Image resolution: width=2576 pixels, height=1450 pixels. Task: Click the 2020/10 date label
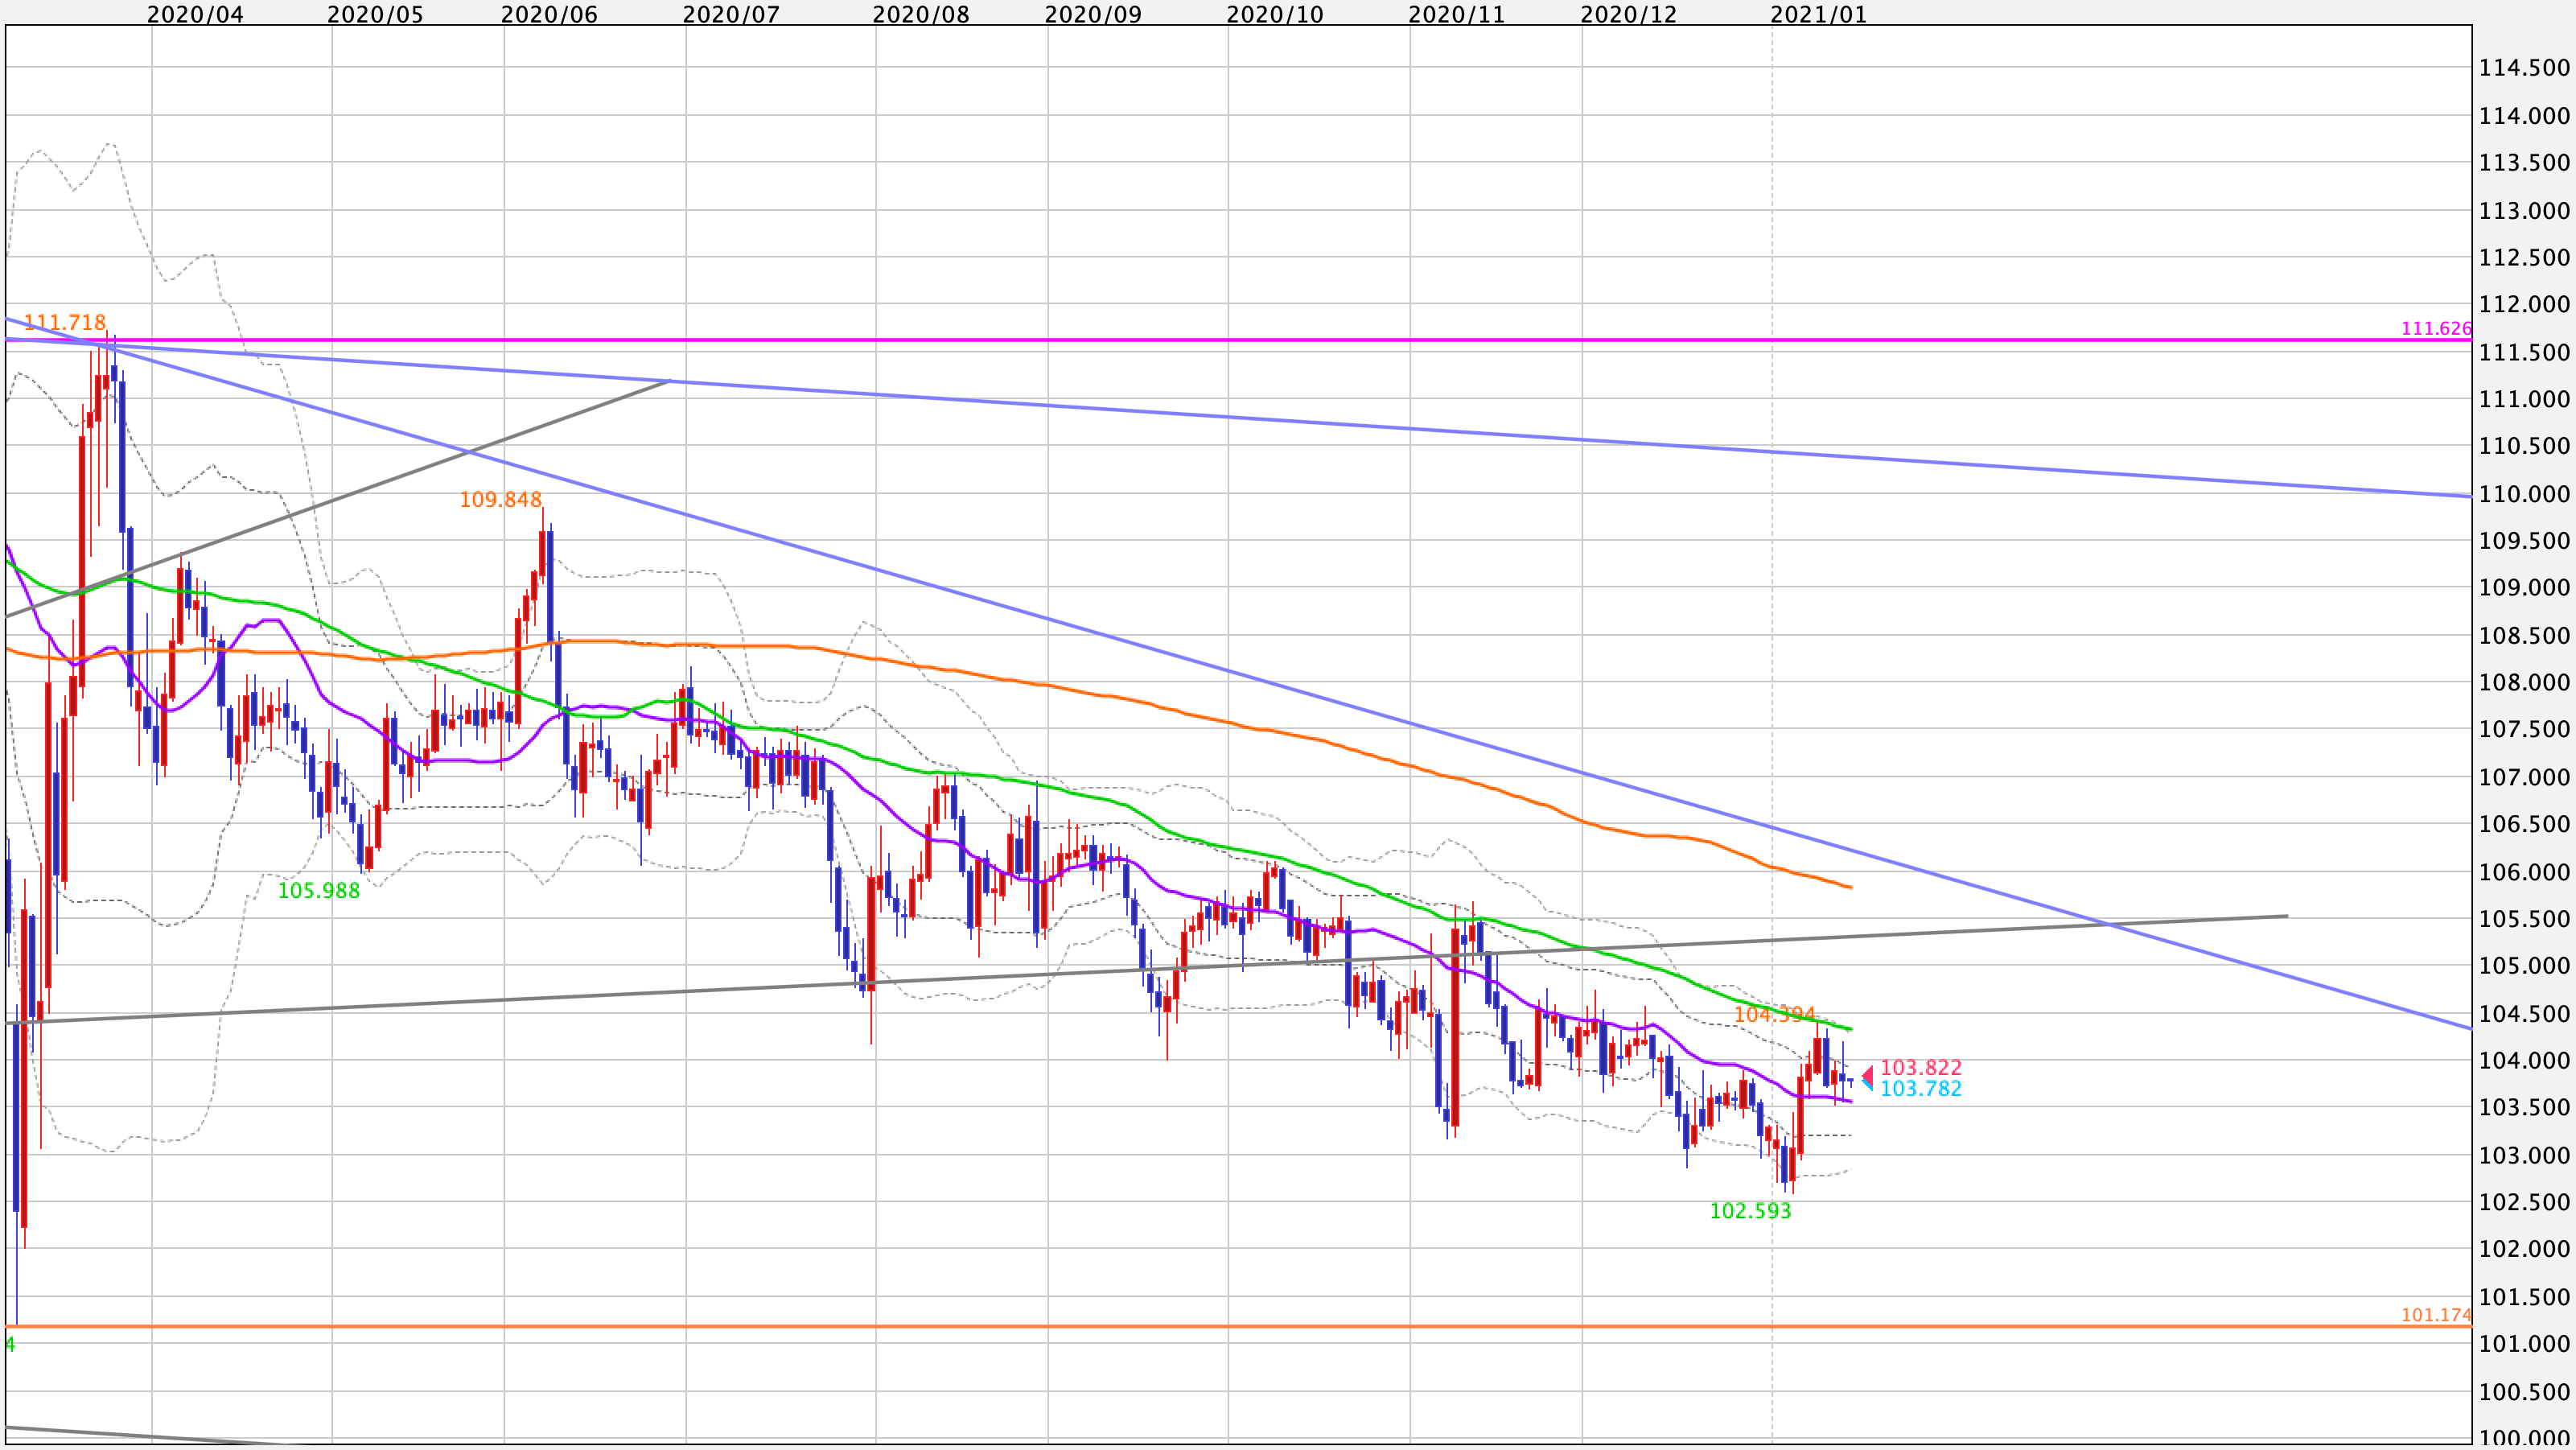pyautogui.click(x=1275, y=14)
